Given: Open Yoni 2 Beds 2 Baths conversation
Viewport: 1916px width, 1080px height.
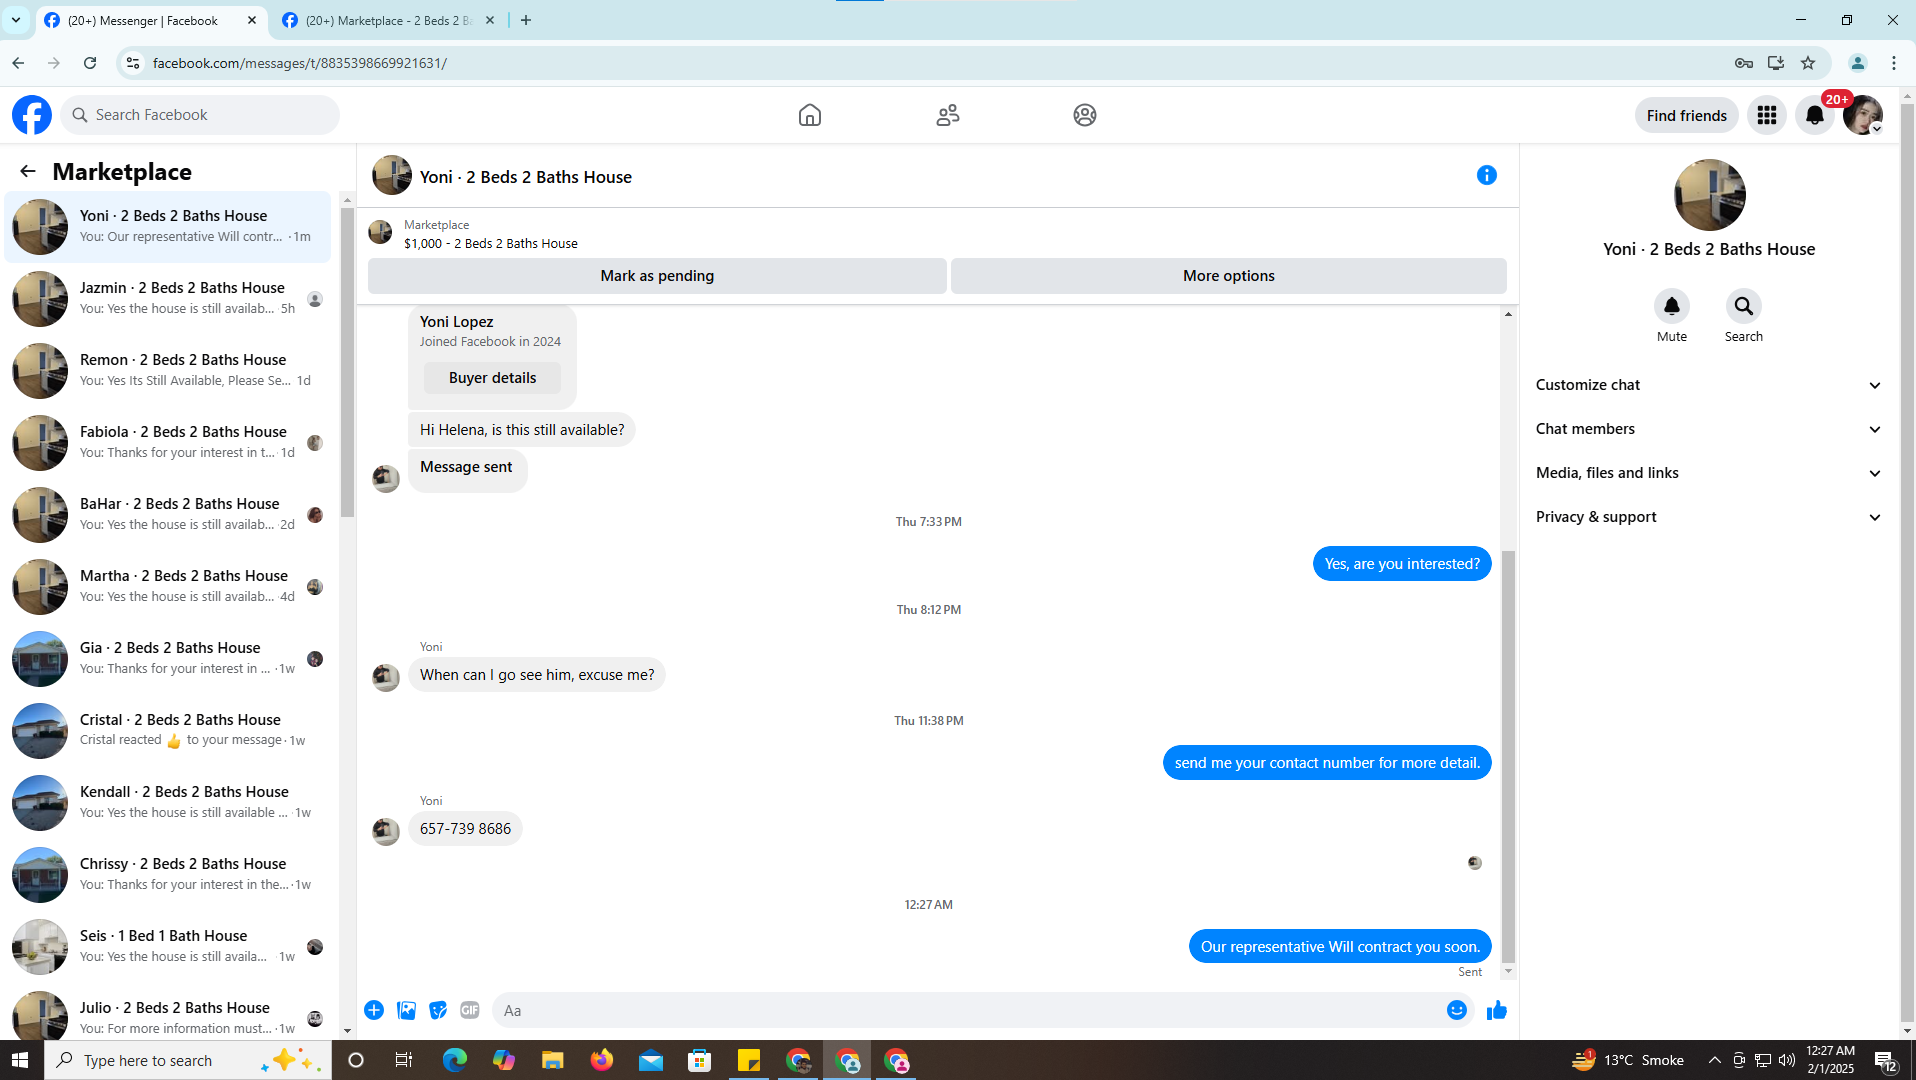Looking at the screenshot, I should point(168,227).
